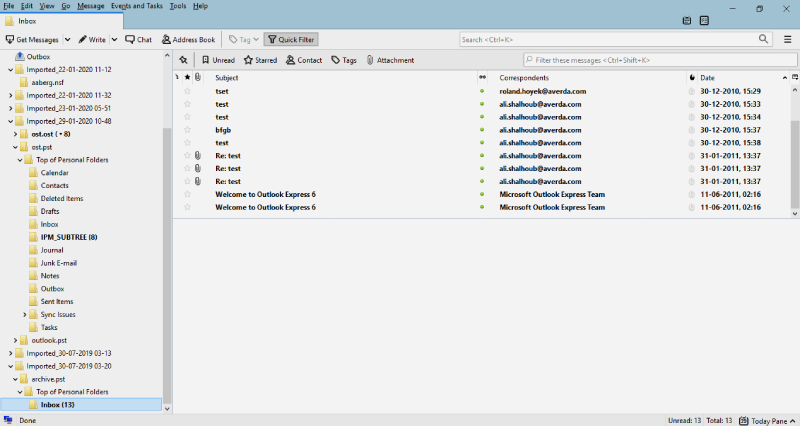This screenshot has width=800, height=426.
Task: Open the message from roland.hoyek@averda.com
Action: (543, 91)
